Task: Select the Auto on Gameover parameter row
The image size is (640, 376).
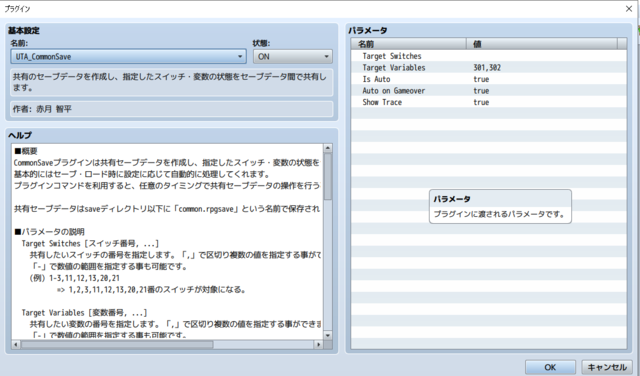Action: [489, 90]
